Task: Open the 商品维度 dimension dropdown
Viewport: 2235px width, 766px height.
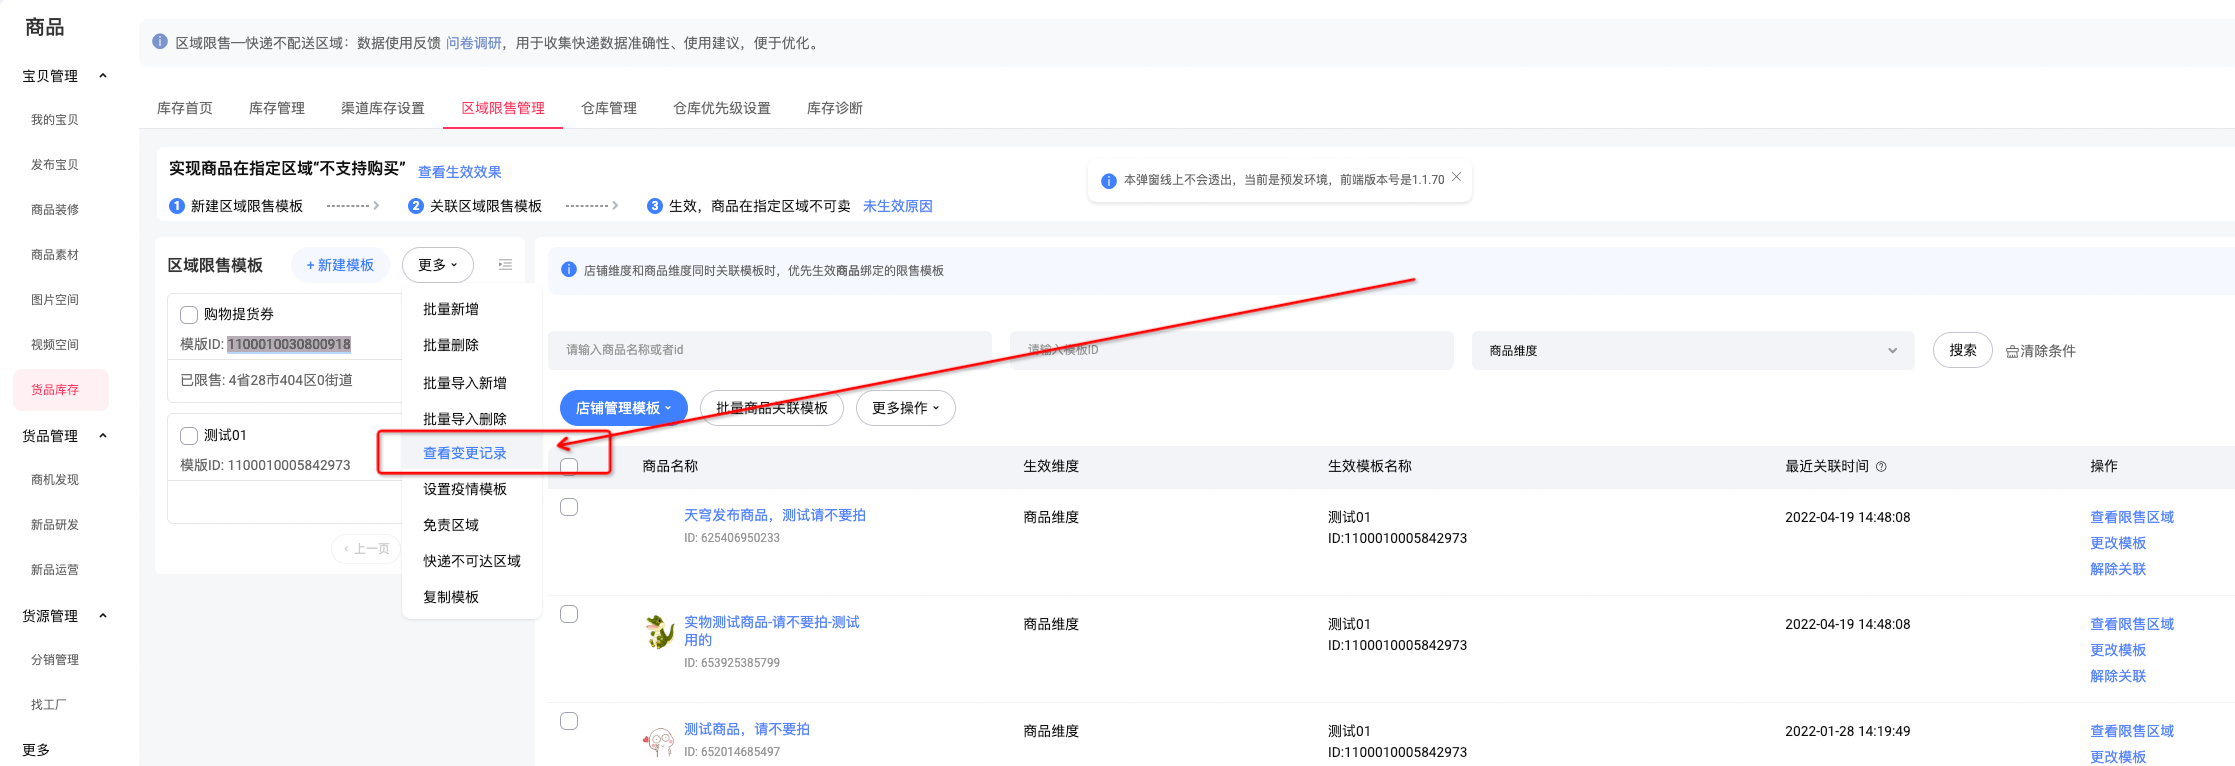Action: (x=1693, y=351)
